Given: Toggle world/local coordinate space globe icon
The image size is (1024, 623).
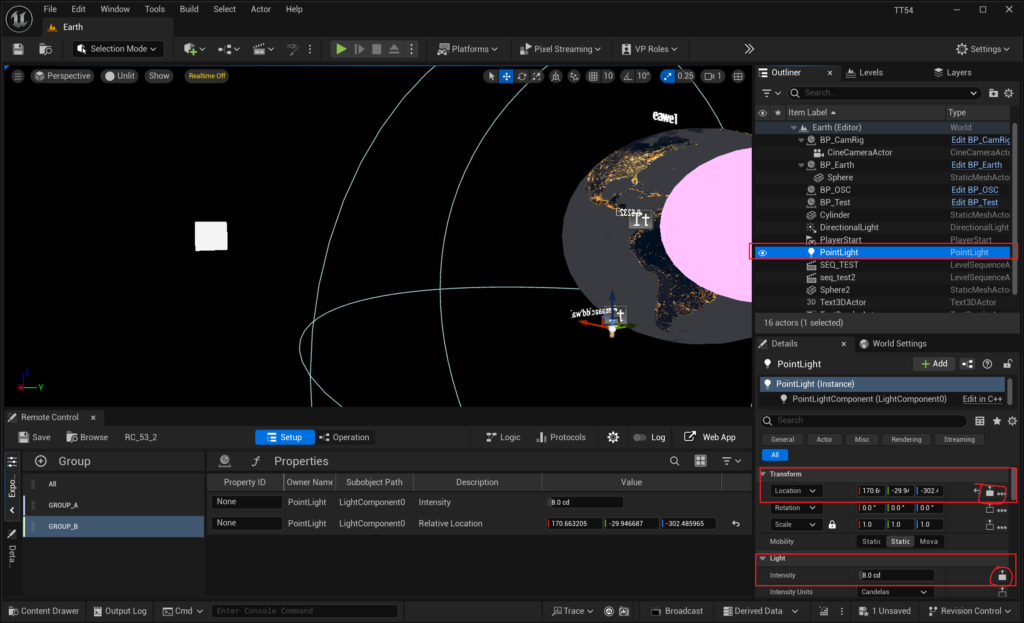Looking at the screenshot, I should (x=556, y=76).
